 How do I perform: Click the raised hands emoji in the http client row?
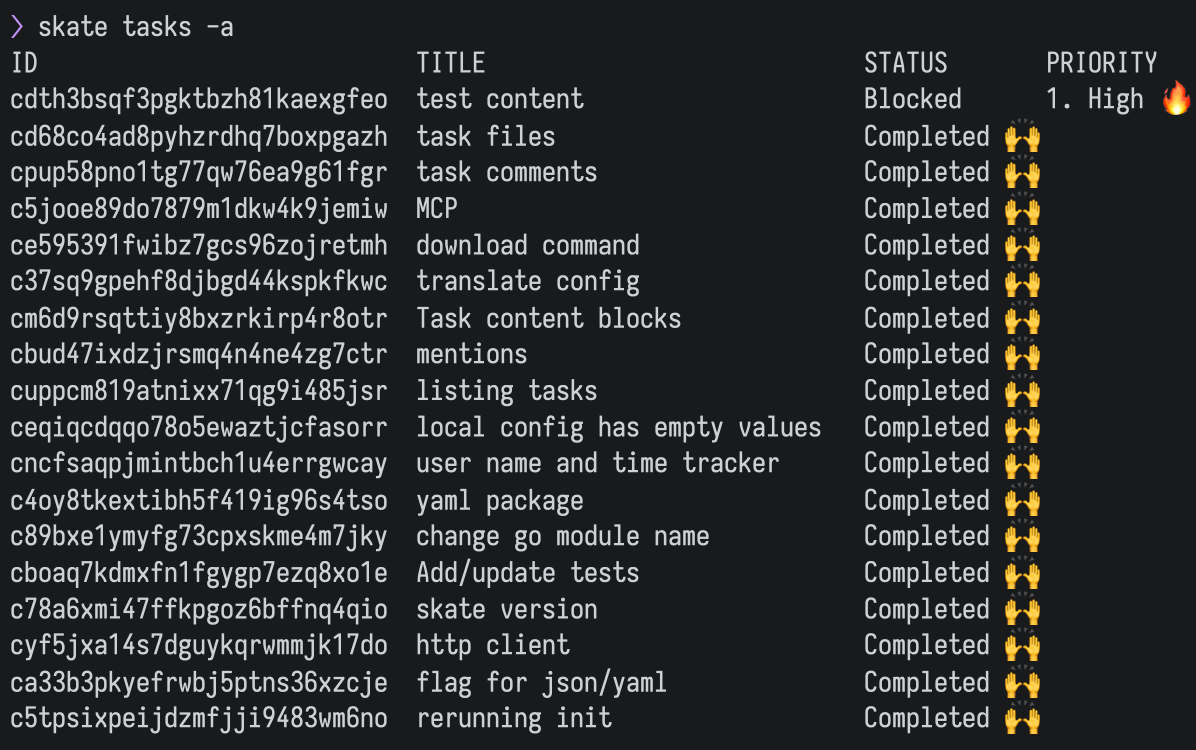pyautogui.click(x=1022, y=645)
